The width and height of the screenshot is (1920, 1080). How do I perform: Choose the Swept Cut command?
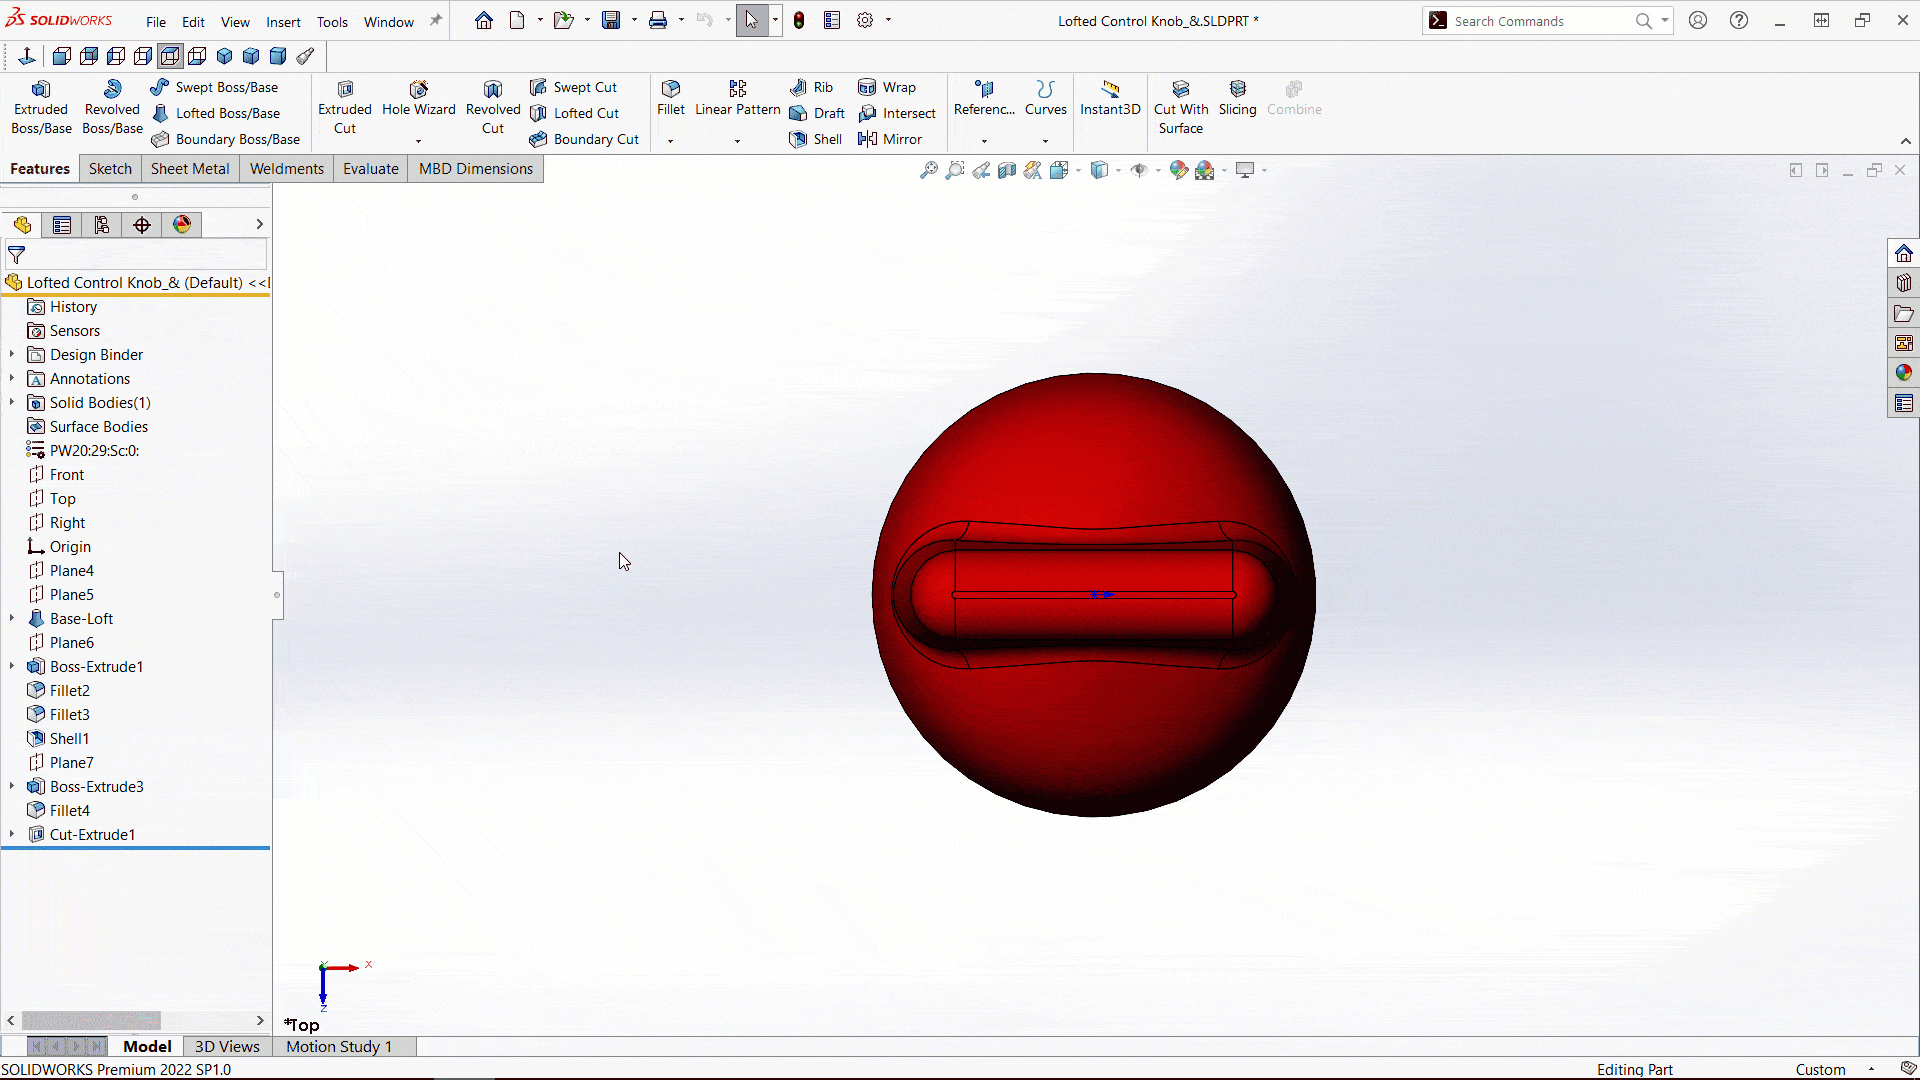tap(573, 87)
